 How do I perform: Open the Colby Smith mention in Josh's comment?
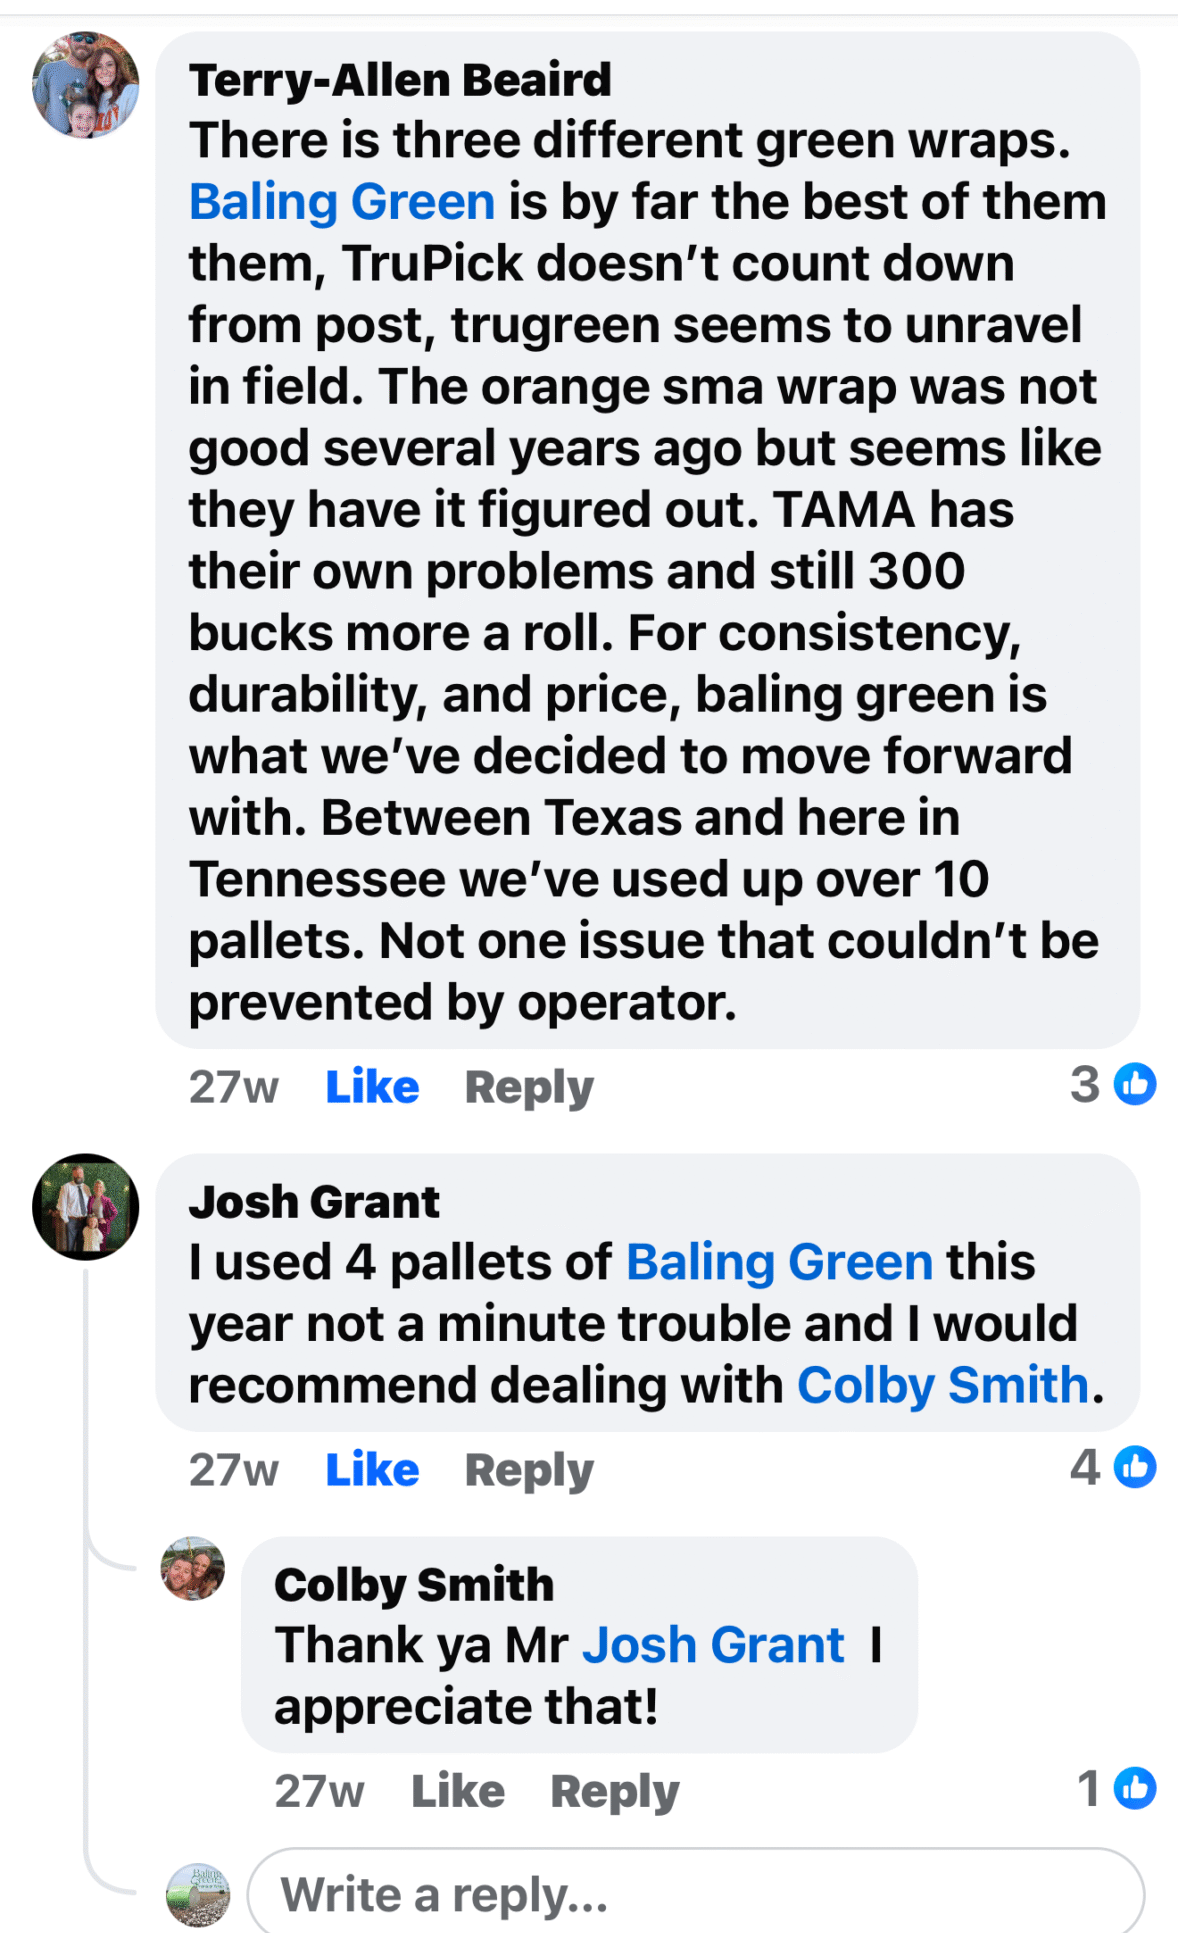(942, 1385)
